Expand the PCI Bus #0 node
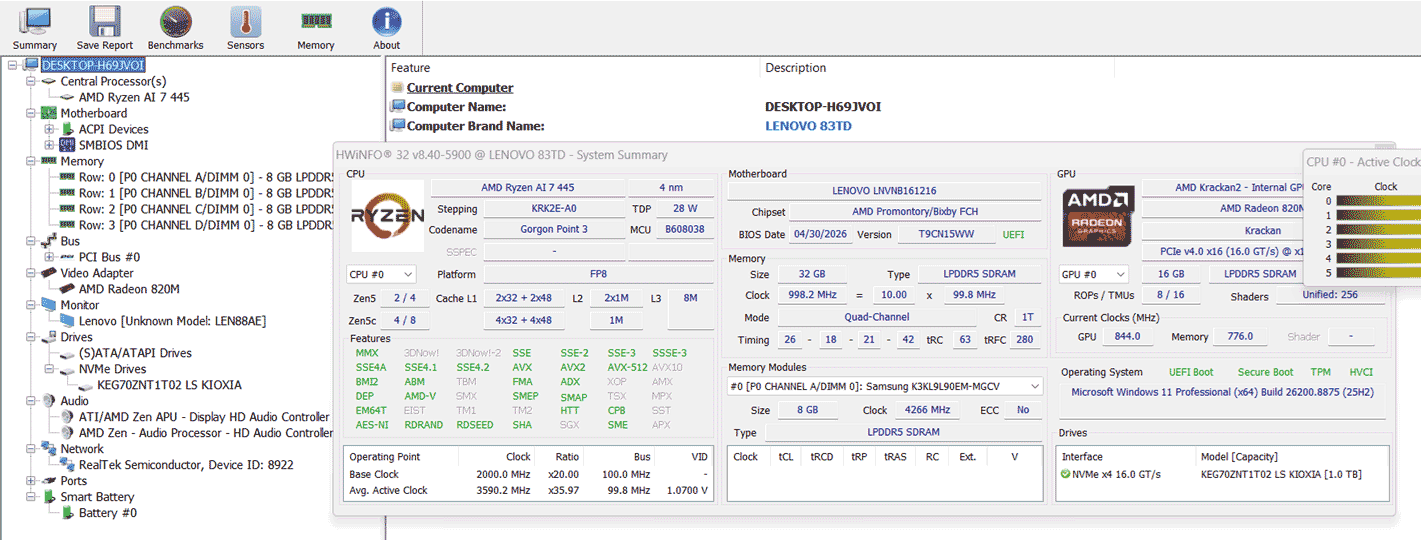 click(50, 257)
